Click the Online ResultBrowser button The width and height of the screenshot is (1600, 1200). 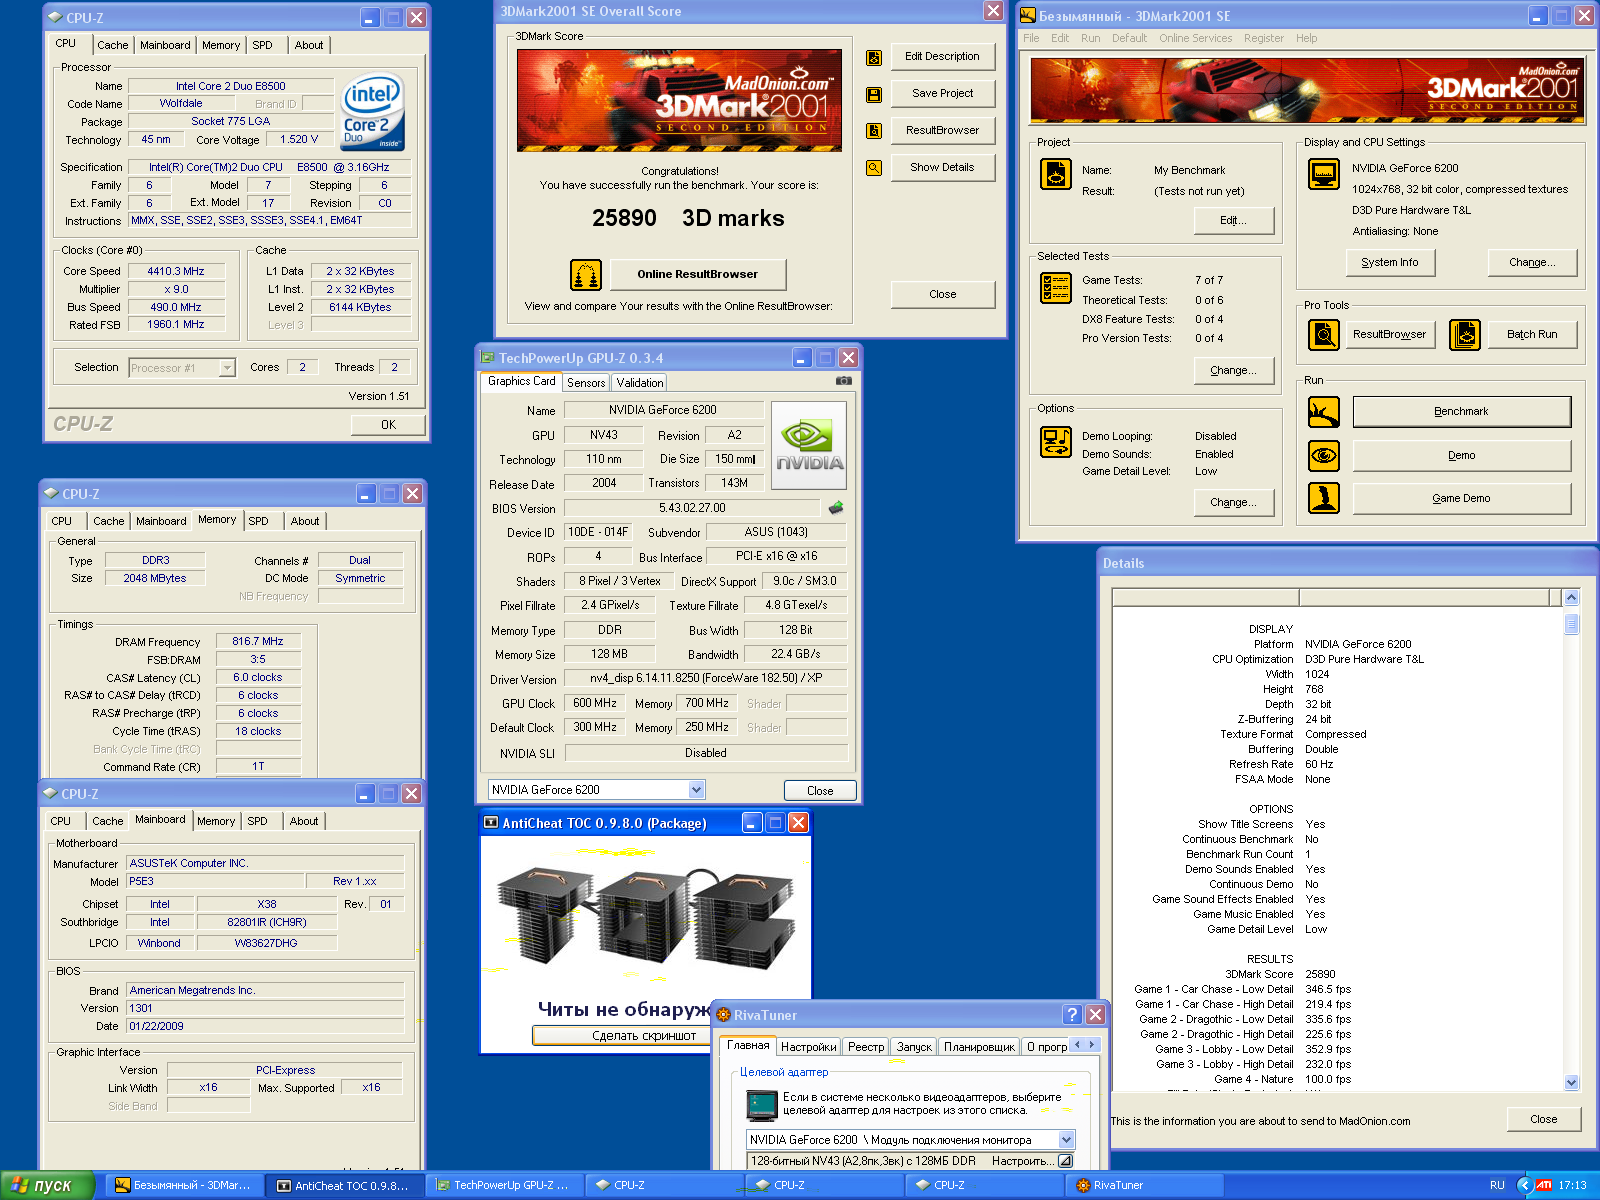[x=697, y=274]
